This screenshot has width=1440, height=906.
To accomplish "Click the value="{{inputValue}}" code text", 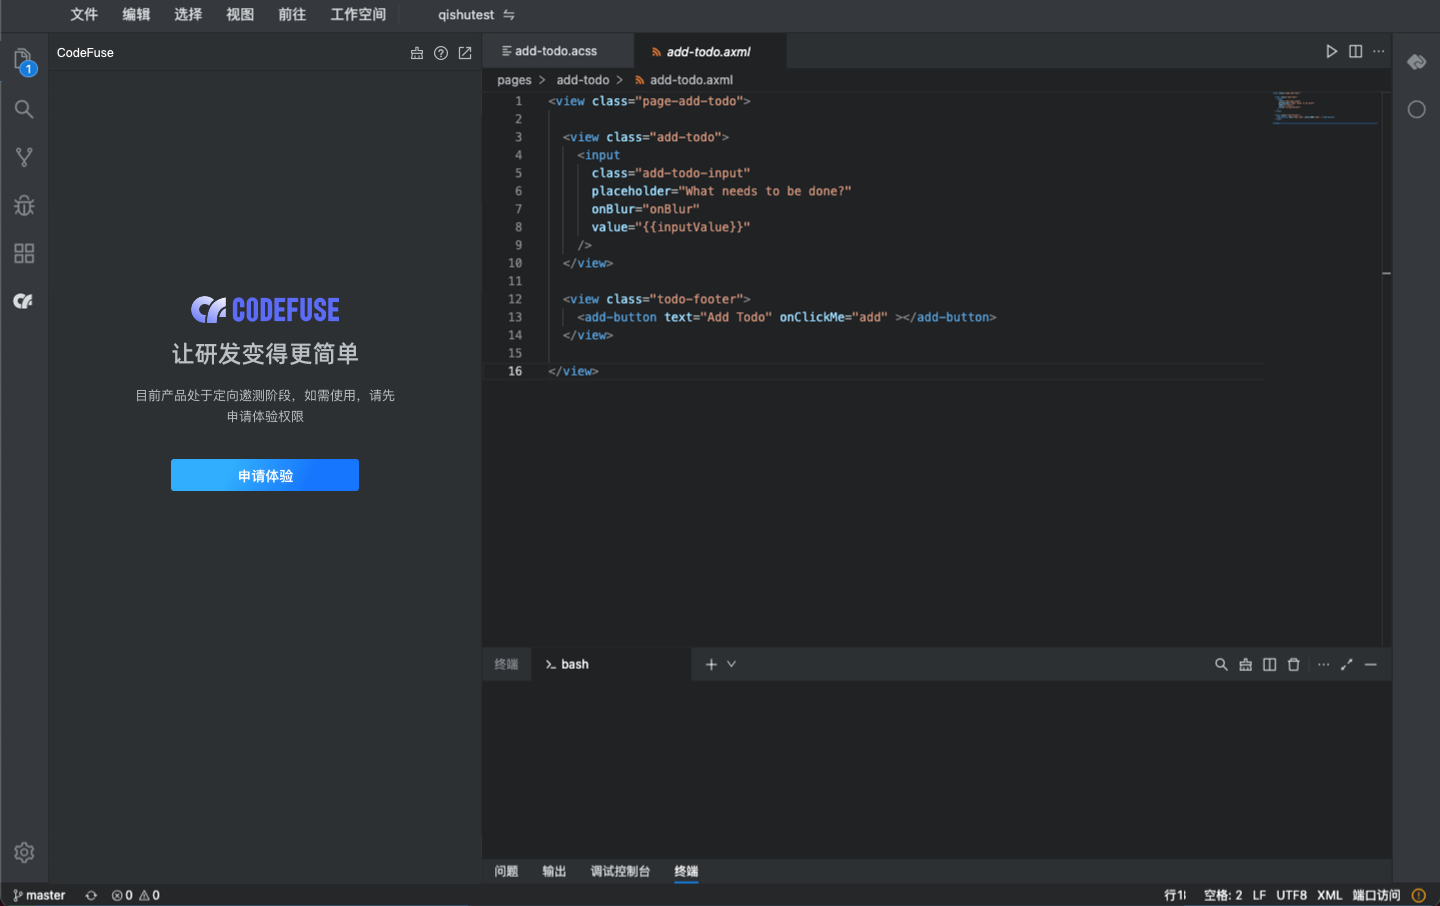I will click(x=670, y=227).
